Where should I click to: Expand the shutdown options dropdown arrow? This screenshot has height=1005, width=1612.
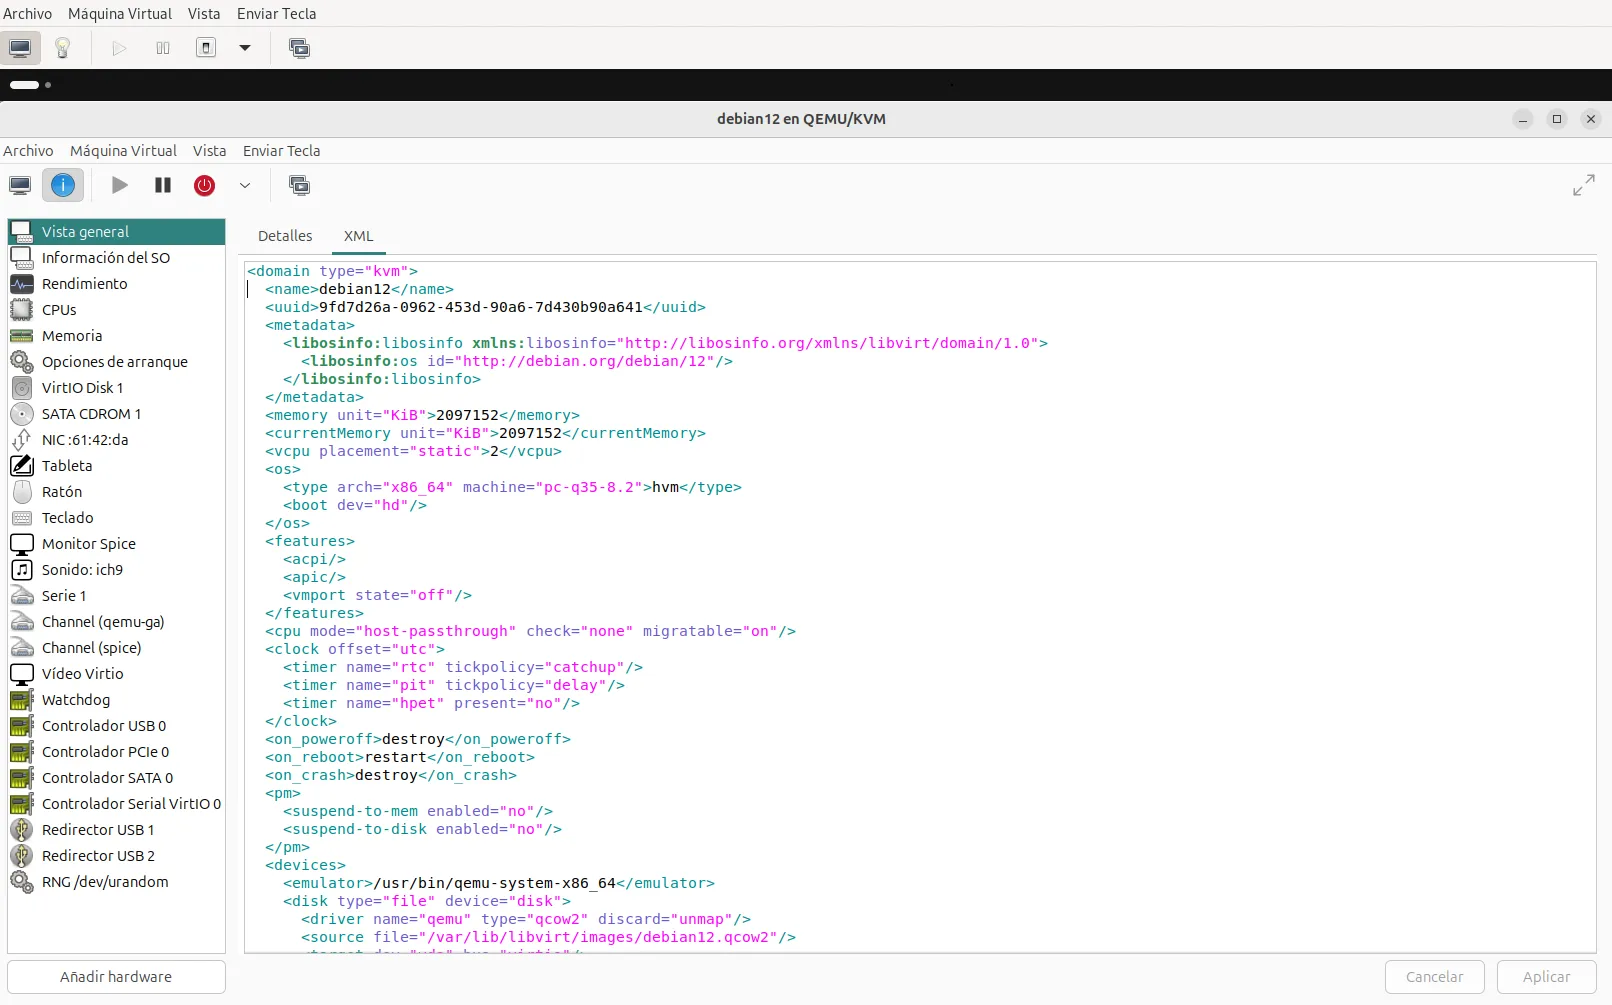245,185
